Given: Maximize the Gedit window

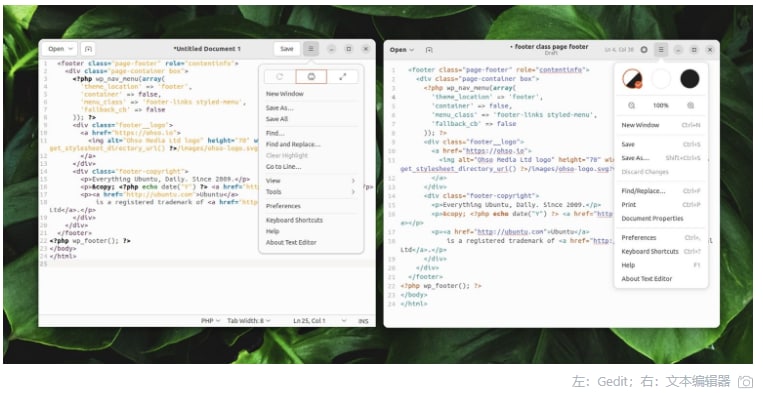Looking at the screenshot, I should (x=348, y=49).
